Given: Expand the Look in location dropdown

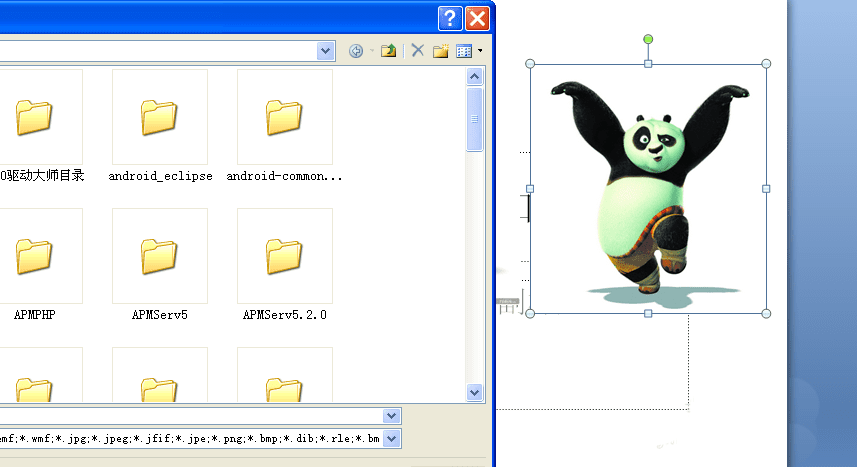Looking at the screenshot, I should (x=325, y=51).
